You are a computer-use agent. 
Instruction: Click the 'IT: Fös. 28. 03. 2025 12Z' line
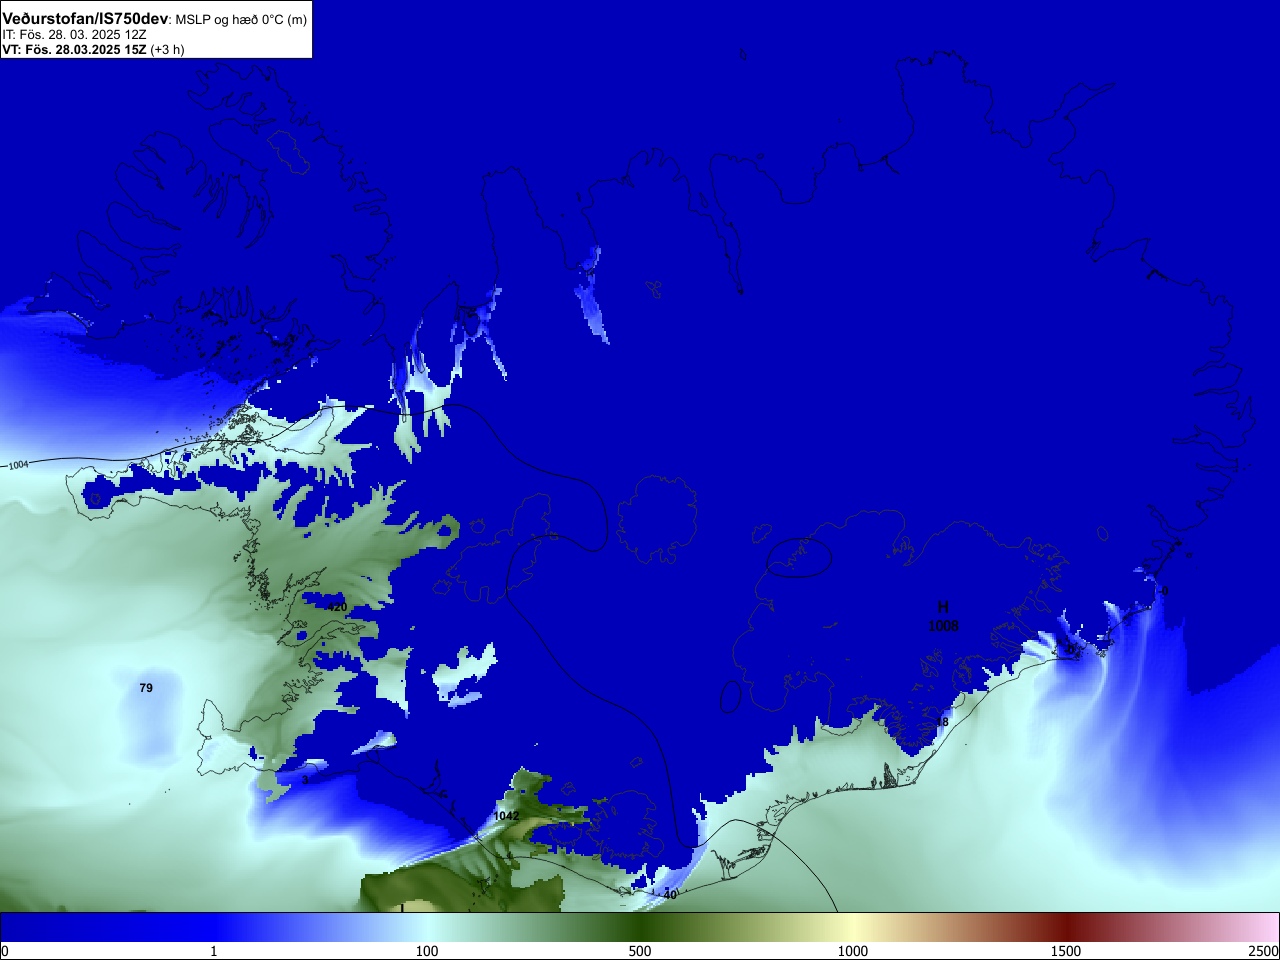tap(74, 35)
